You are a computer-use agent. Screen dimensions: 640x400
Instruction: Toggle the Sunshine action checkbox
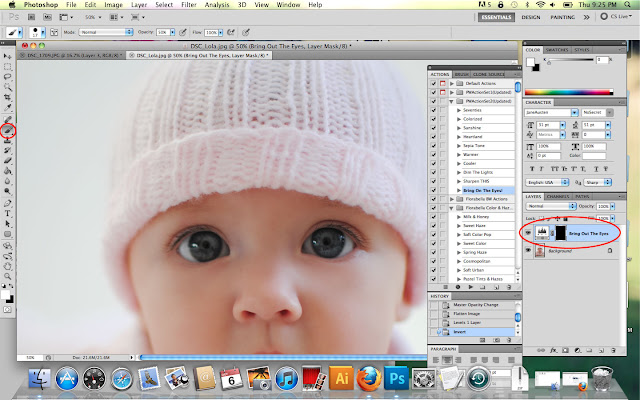[x=433, y=128]
